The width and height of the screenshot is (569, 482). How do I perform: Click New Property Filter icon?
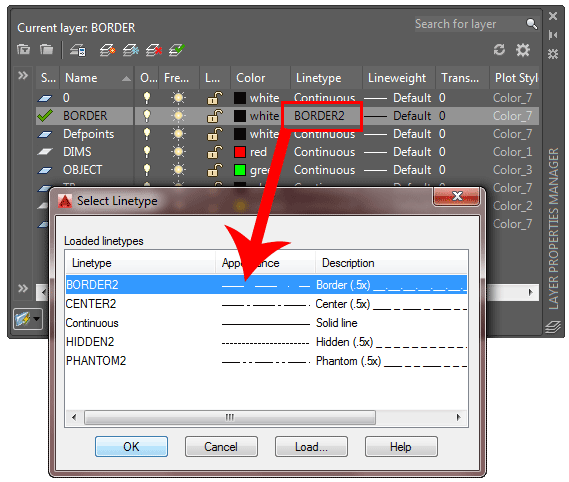tap(24, 49)
